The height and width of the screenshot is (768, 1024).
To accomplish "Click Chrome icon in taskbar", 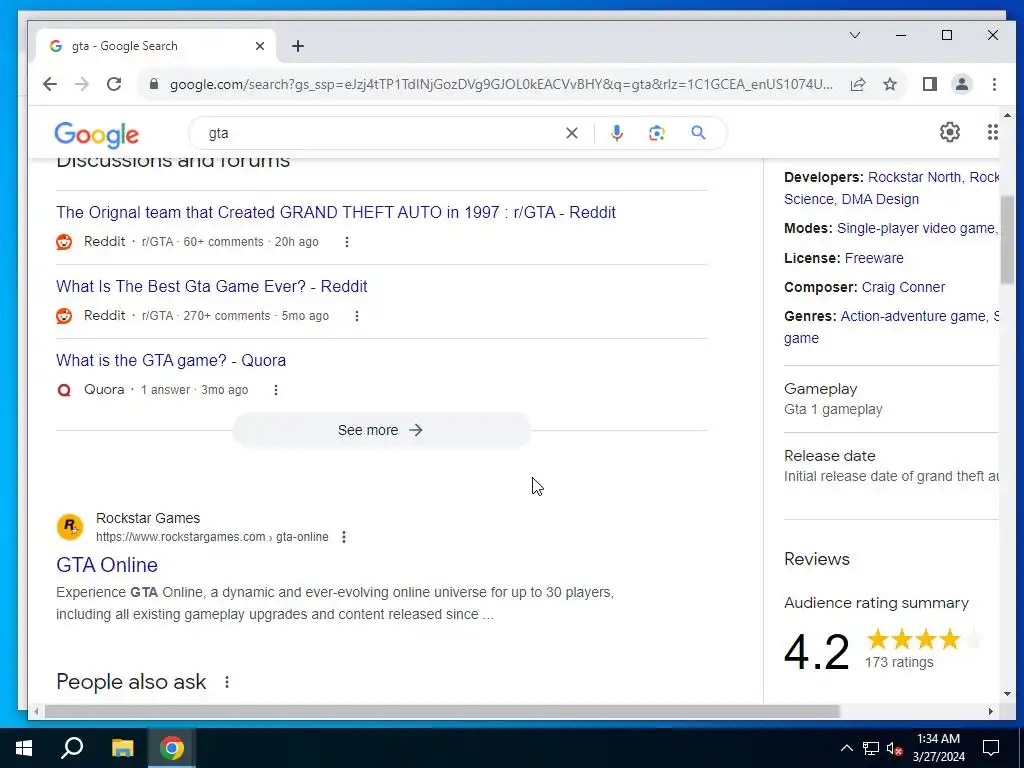I will pos(172,748).
